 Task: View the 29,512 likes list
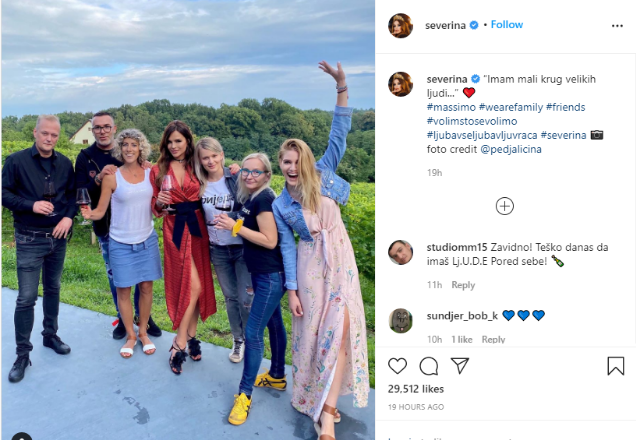(x=416, y=389)
